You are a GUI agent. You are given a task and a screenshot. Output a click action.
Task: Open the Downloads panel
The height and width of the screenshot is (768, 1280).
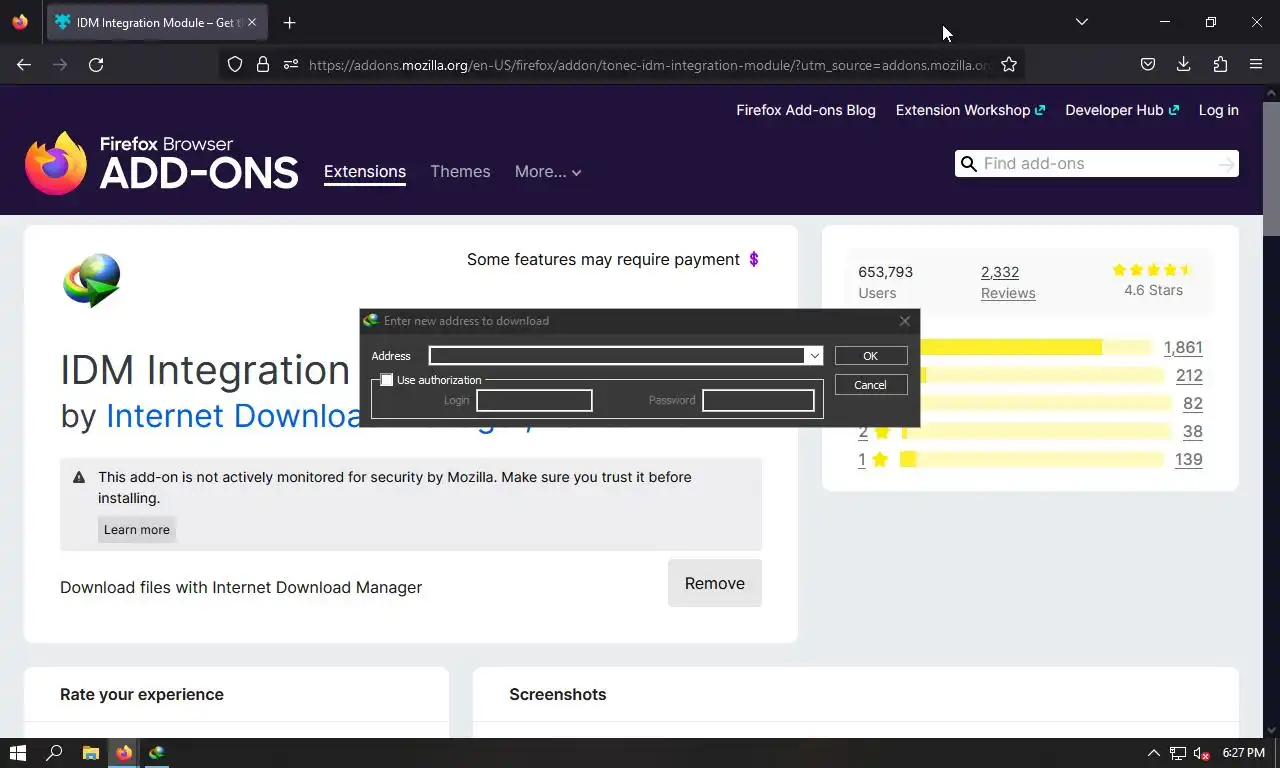click(1184, 64)
